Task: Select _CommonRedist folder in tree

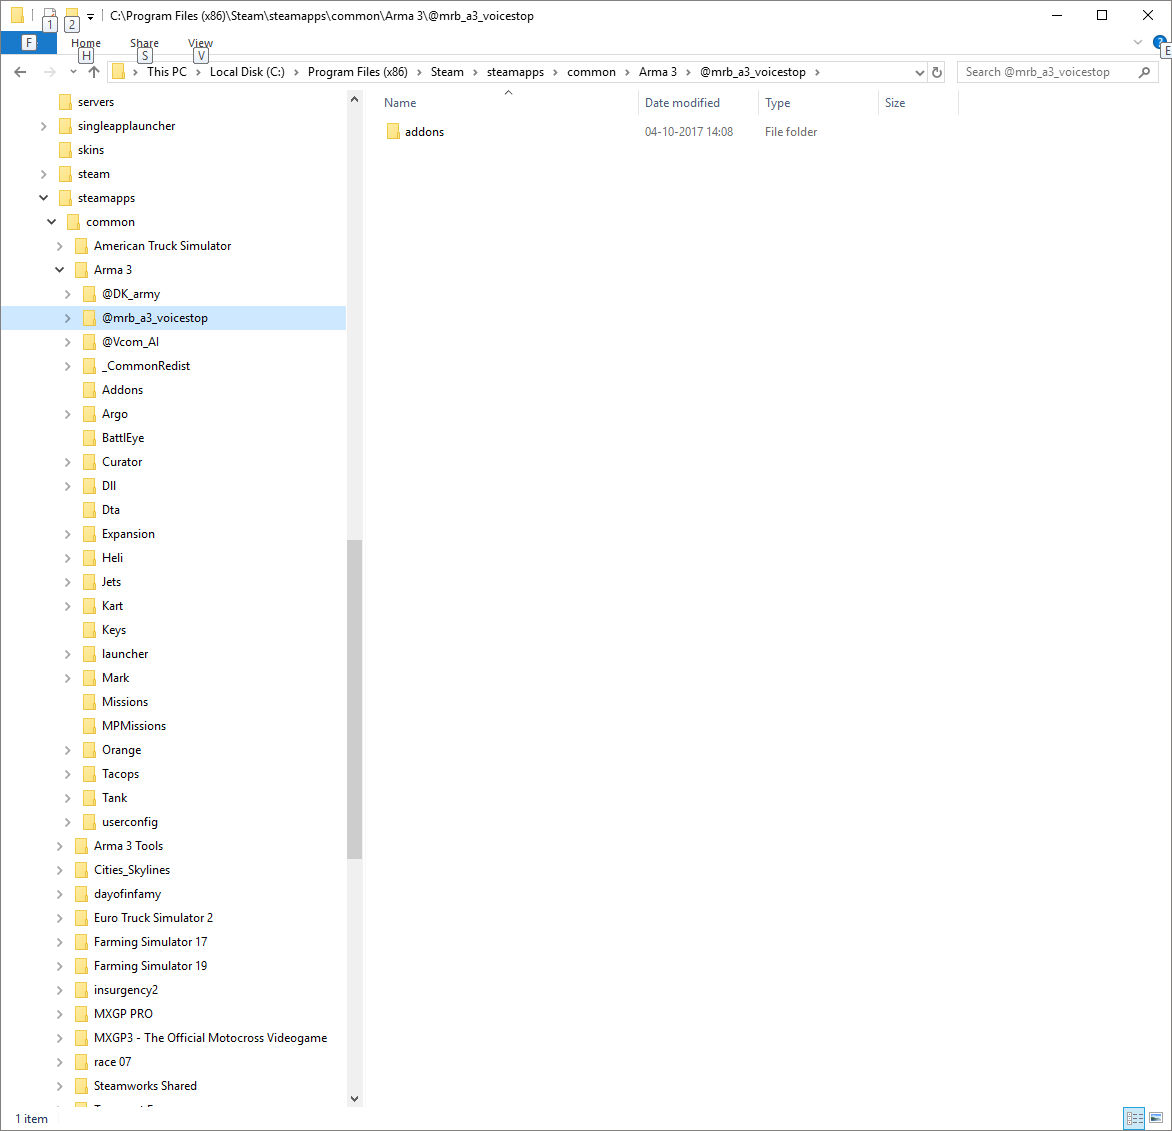Action: pos(146,366)
